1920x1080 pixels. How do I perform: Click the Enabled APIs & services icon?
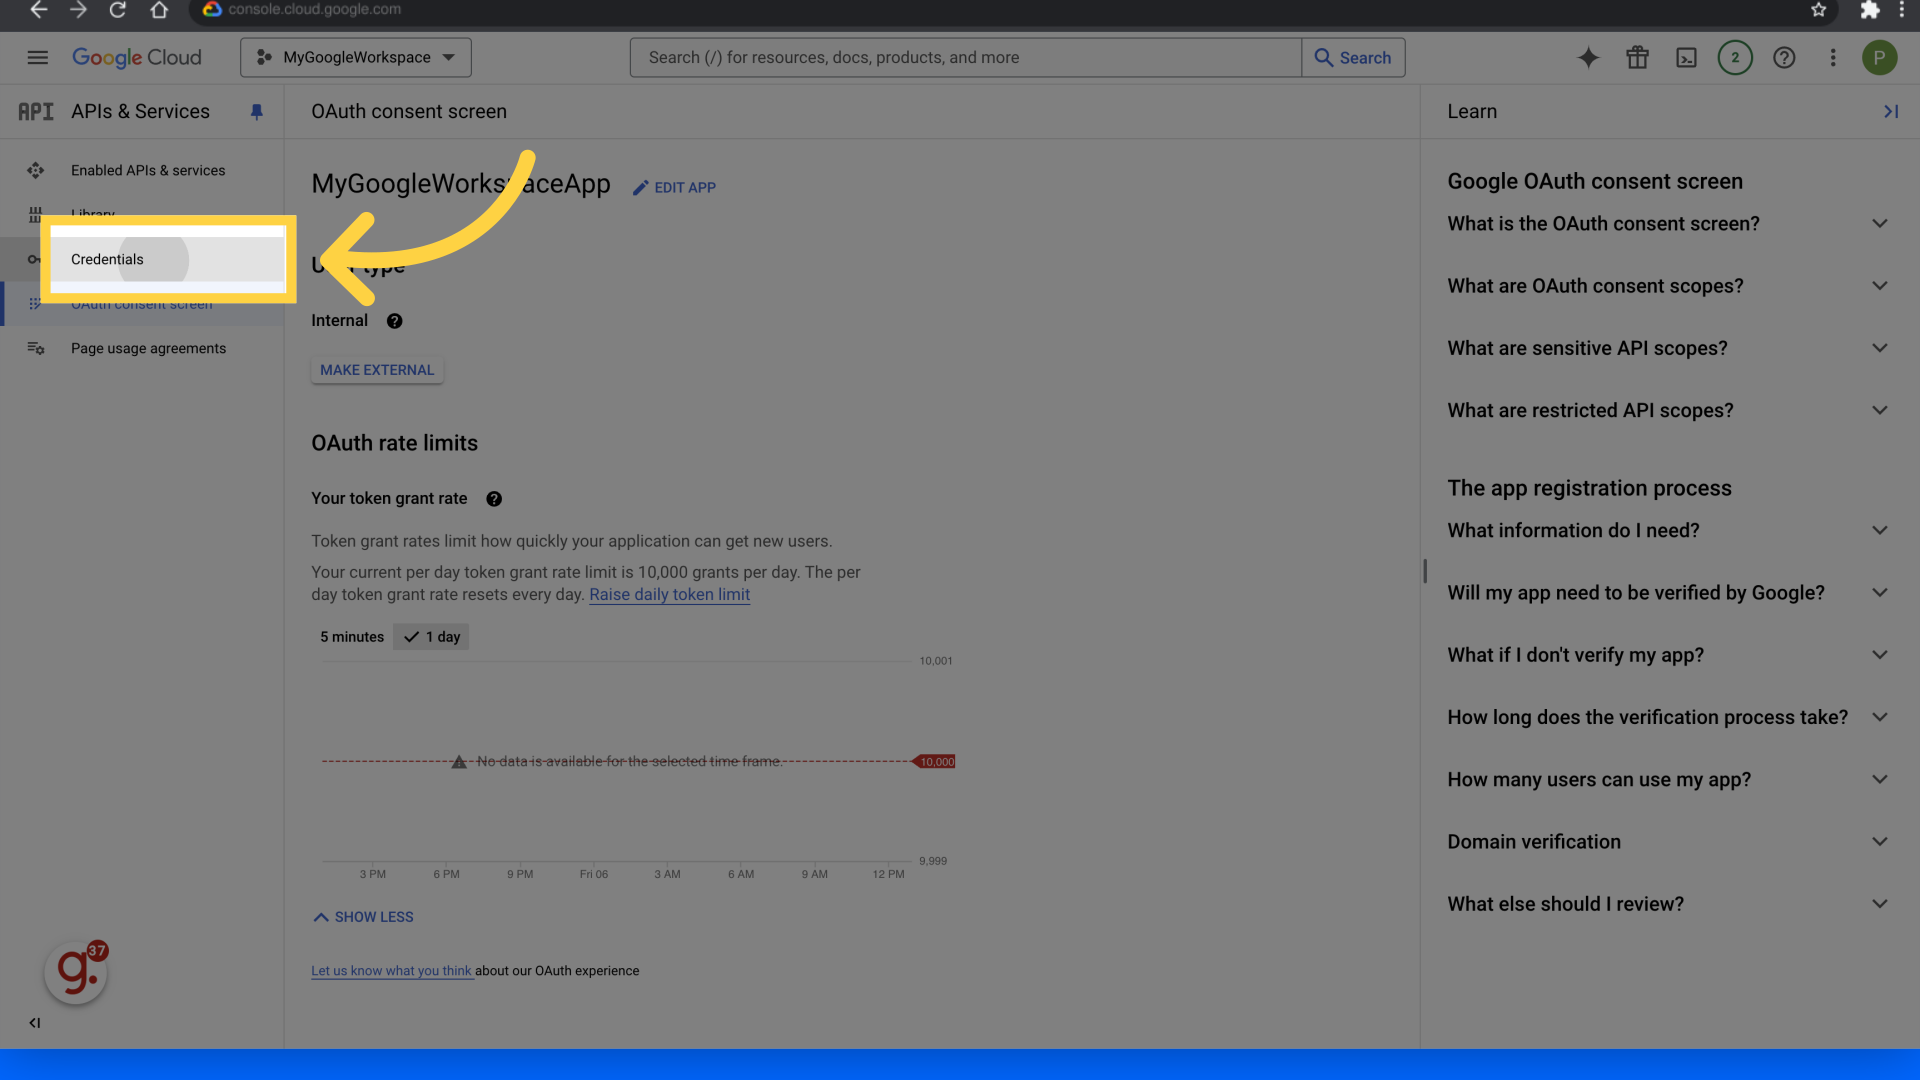tap(36, 171)
